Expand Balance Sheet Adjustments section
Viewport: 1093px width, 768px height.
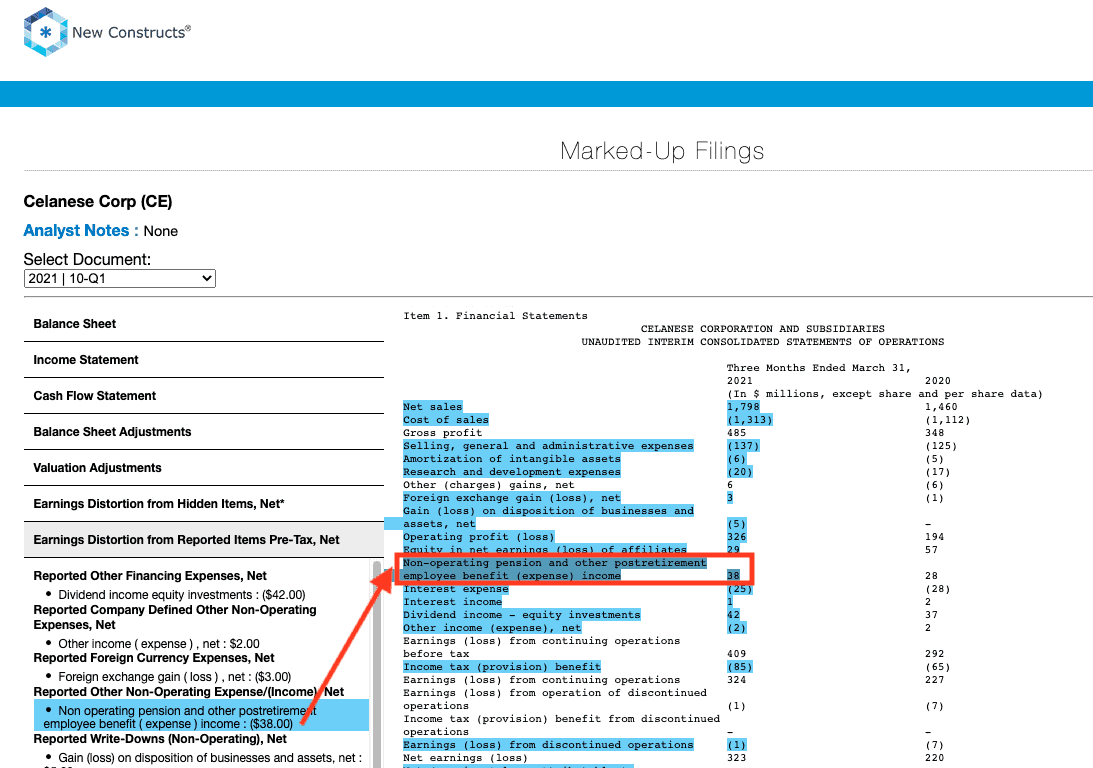click(x=204, y=432)
